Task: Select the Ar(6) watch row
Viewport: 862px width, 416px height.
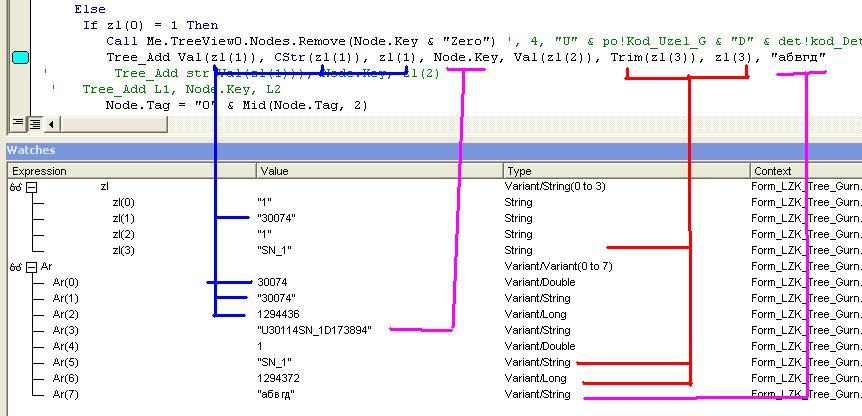Action: (x=434, y=378)
